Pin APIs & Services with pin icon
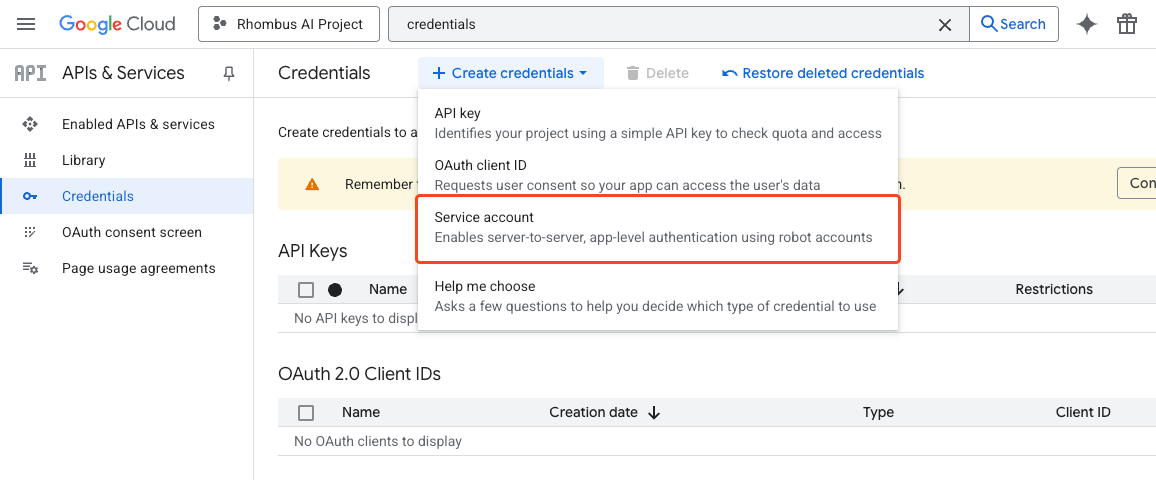The width and height of the screenshot is (1156, 480). (x=229, y=73)
